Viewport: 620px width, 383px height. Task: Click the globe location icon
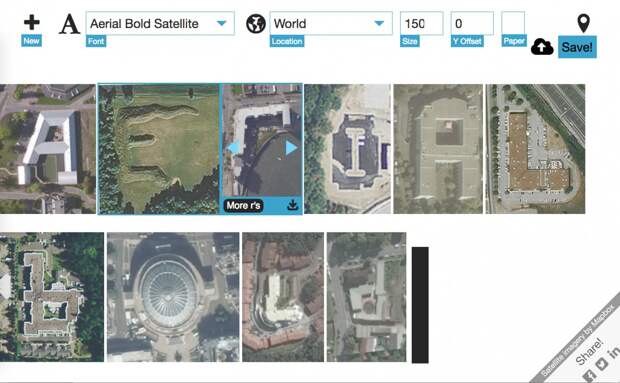(x=256, y=24)
